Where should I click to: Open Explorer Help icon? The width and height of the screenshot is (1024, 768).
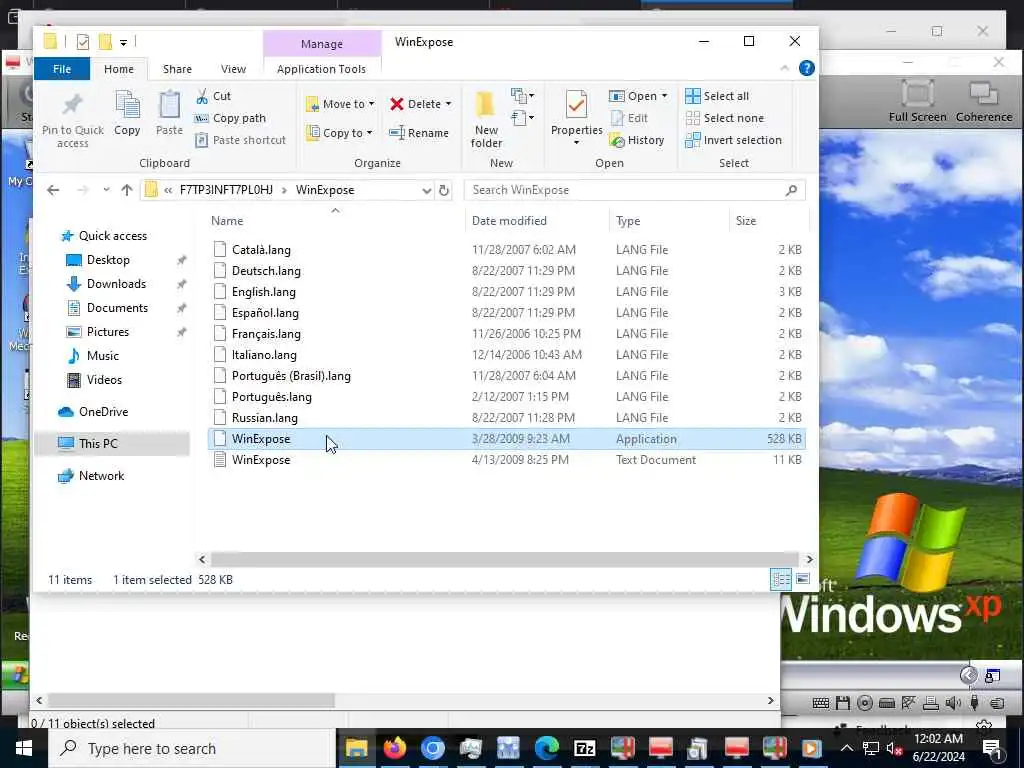807,68
